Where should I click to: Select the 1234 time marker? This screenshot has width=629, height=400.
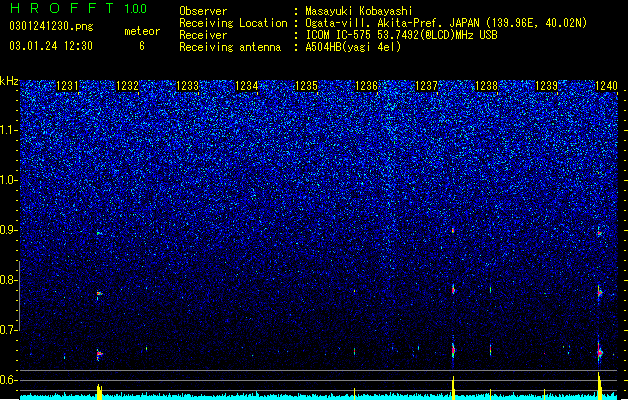[x=247, y=86]
